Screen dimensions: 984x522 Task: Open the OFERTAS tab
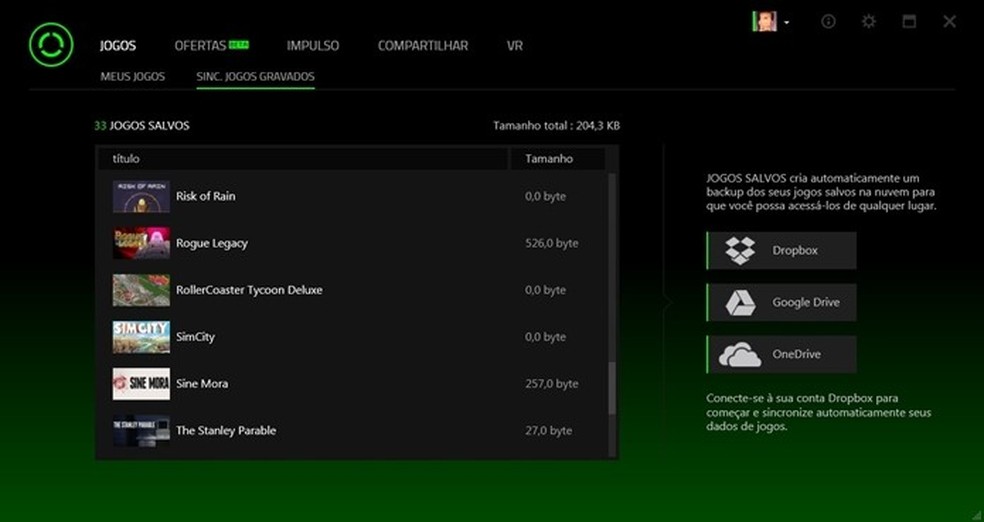click(x=200, y=46)
